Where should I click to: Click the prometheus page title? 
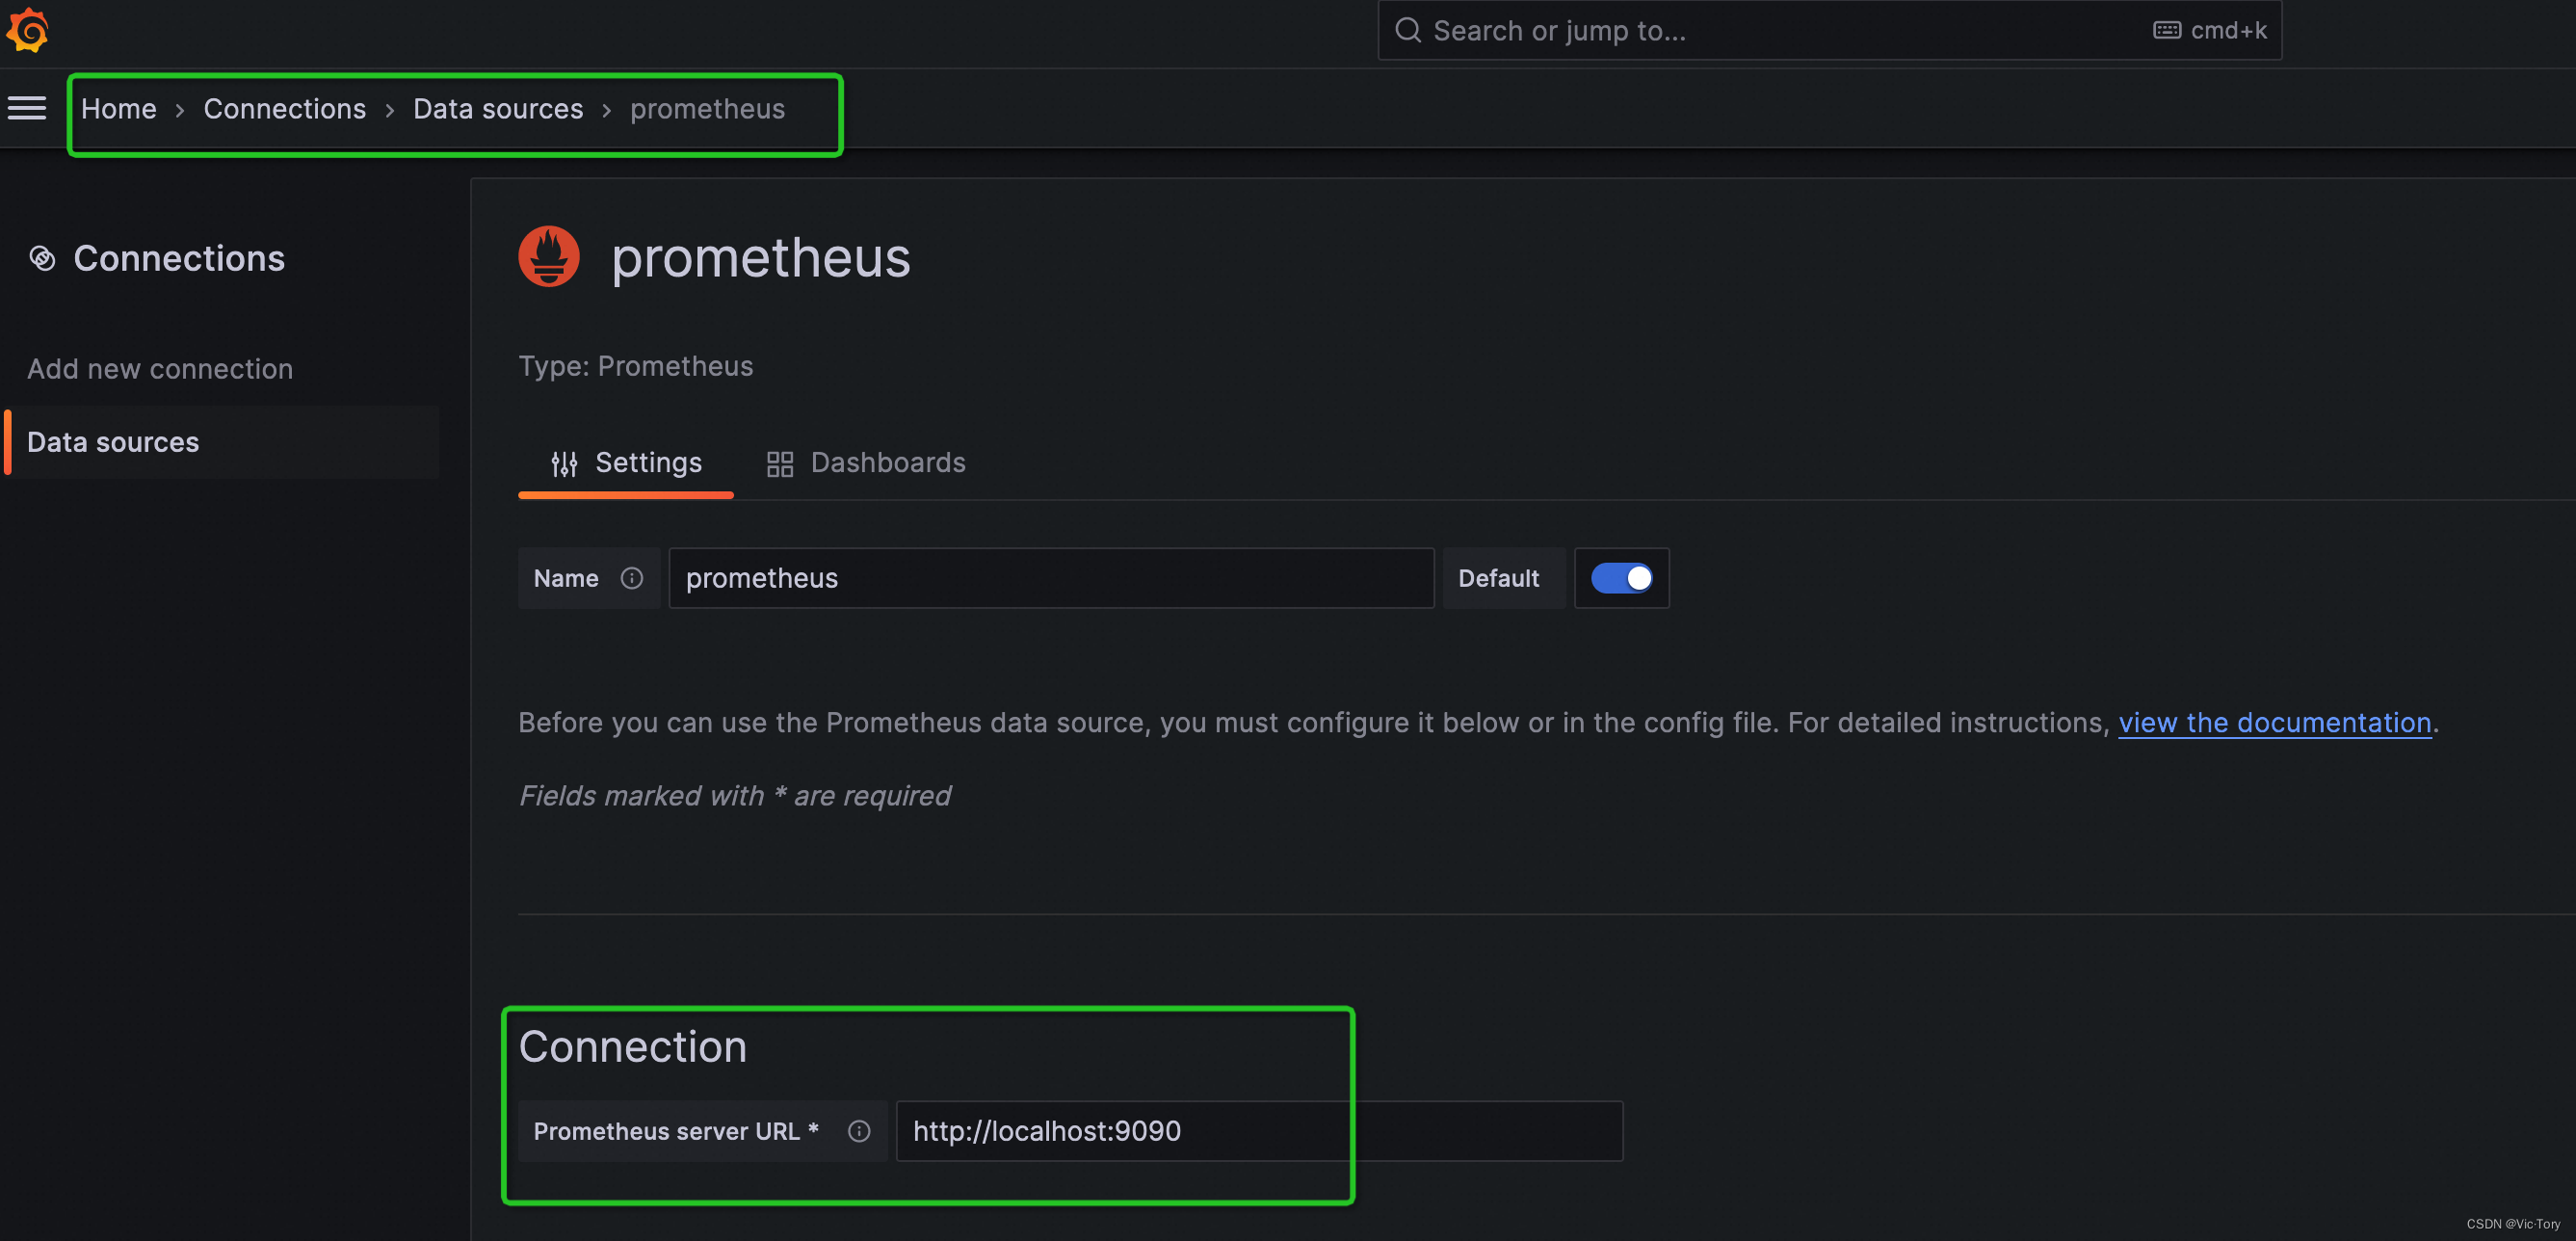(x=761, y=258)
